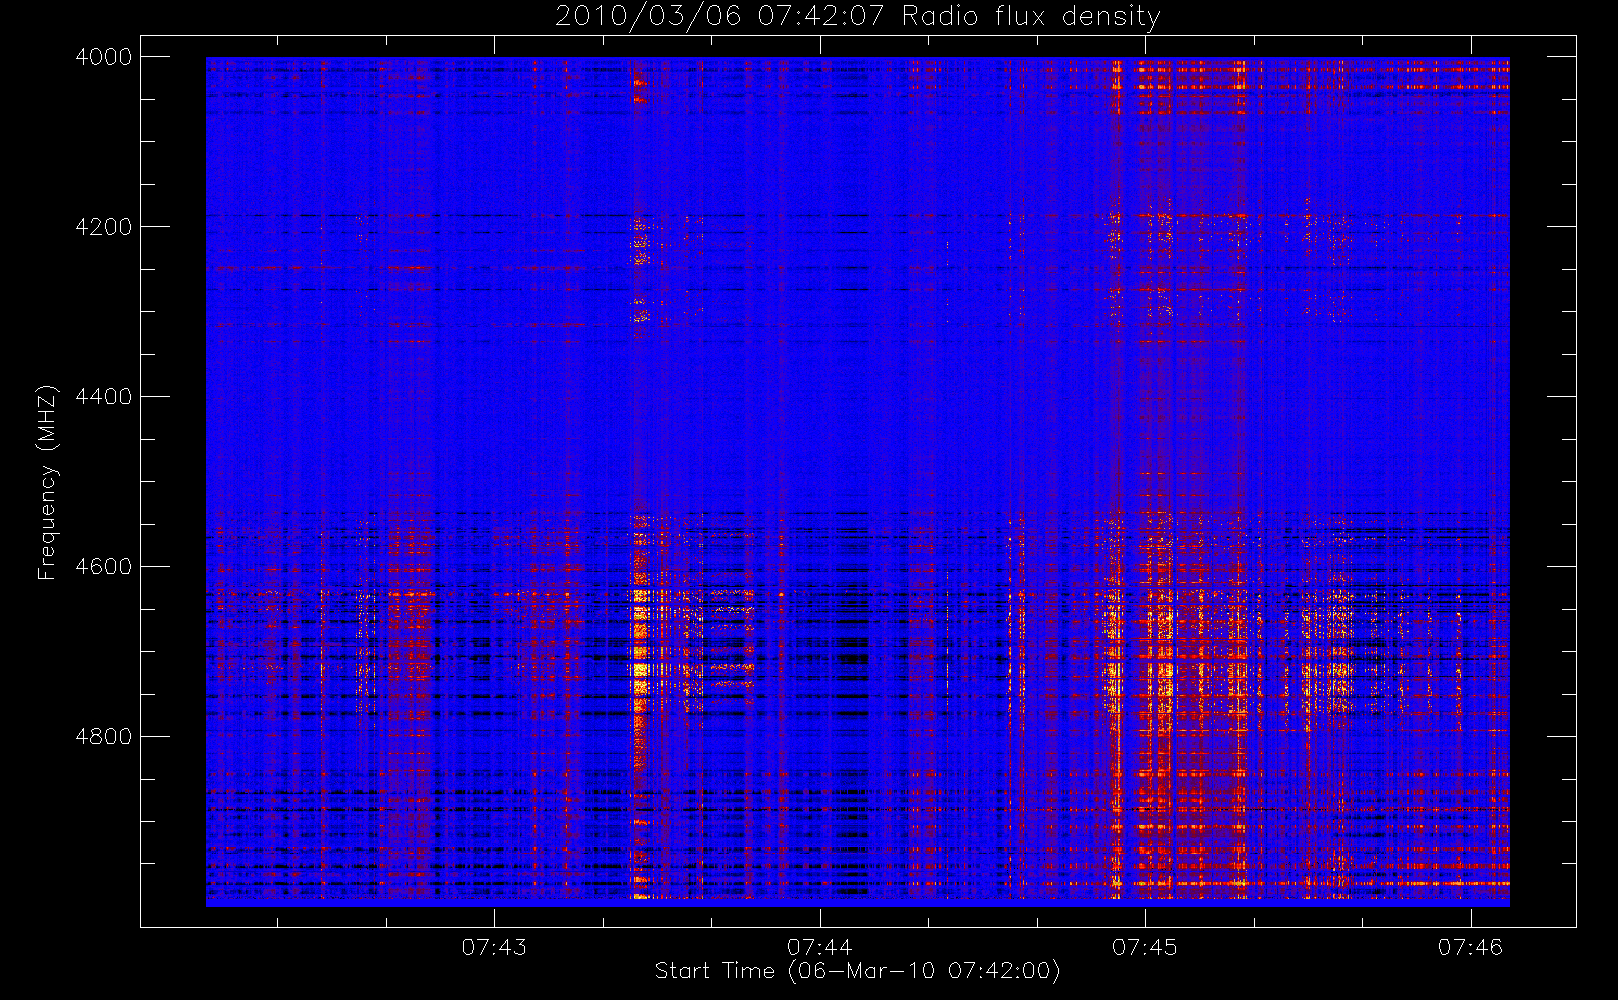
Task: Click the 07:44 time tick label
Action: [819, 947]
